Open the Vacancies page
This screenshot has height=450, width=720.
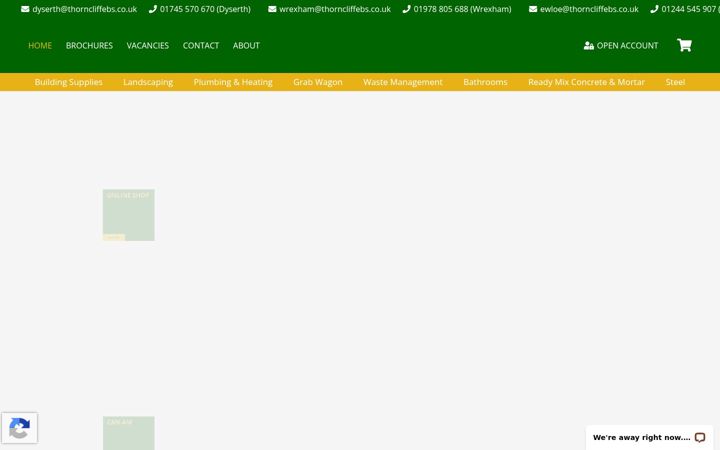148,45
